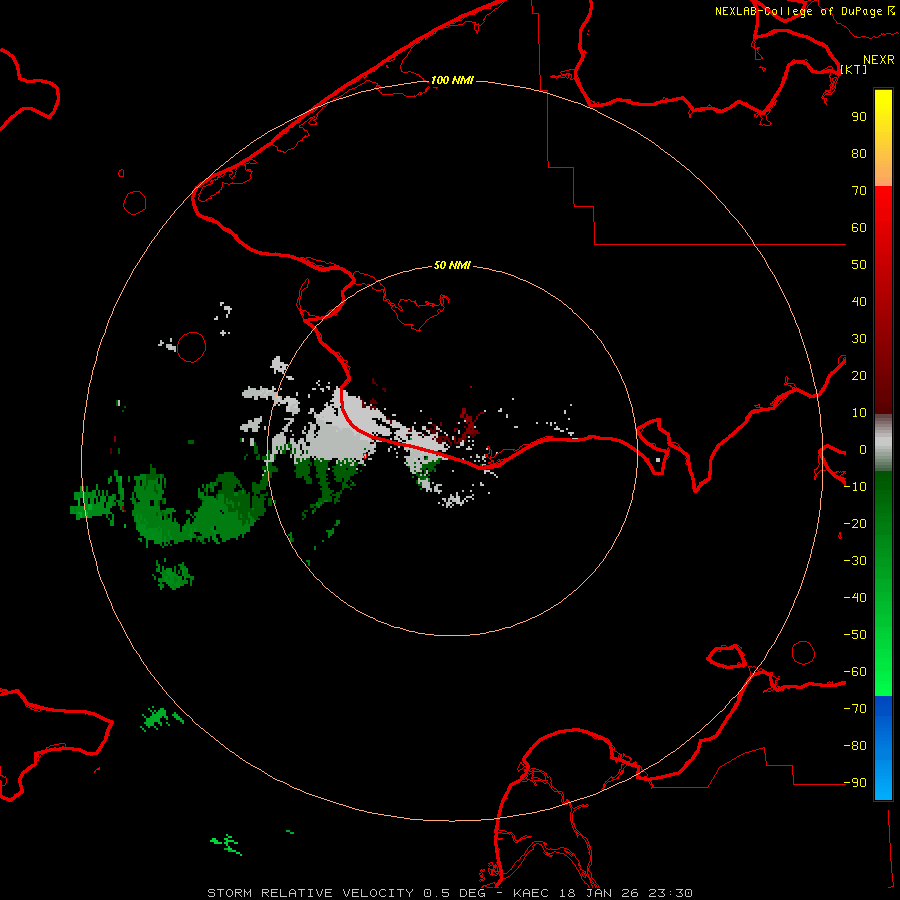Click the Storm Relative Velocity caption at the bottom
The width and height of the screenshot is (900, 900).
(449, 893)
